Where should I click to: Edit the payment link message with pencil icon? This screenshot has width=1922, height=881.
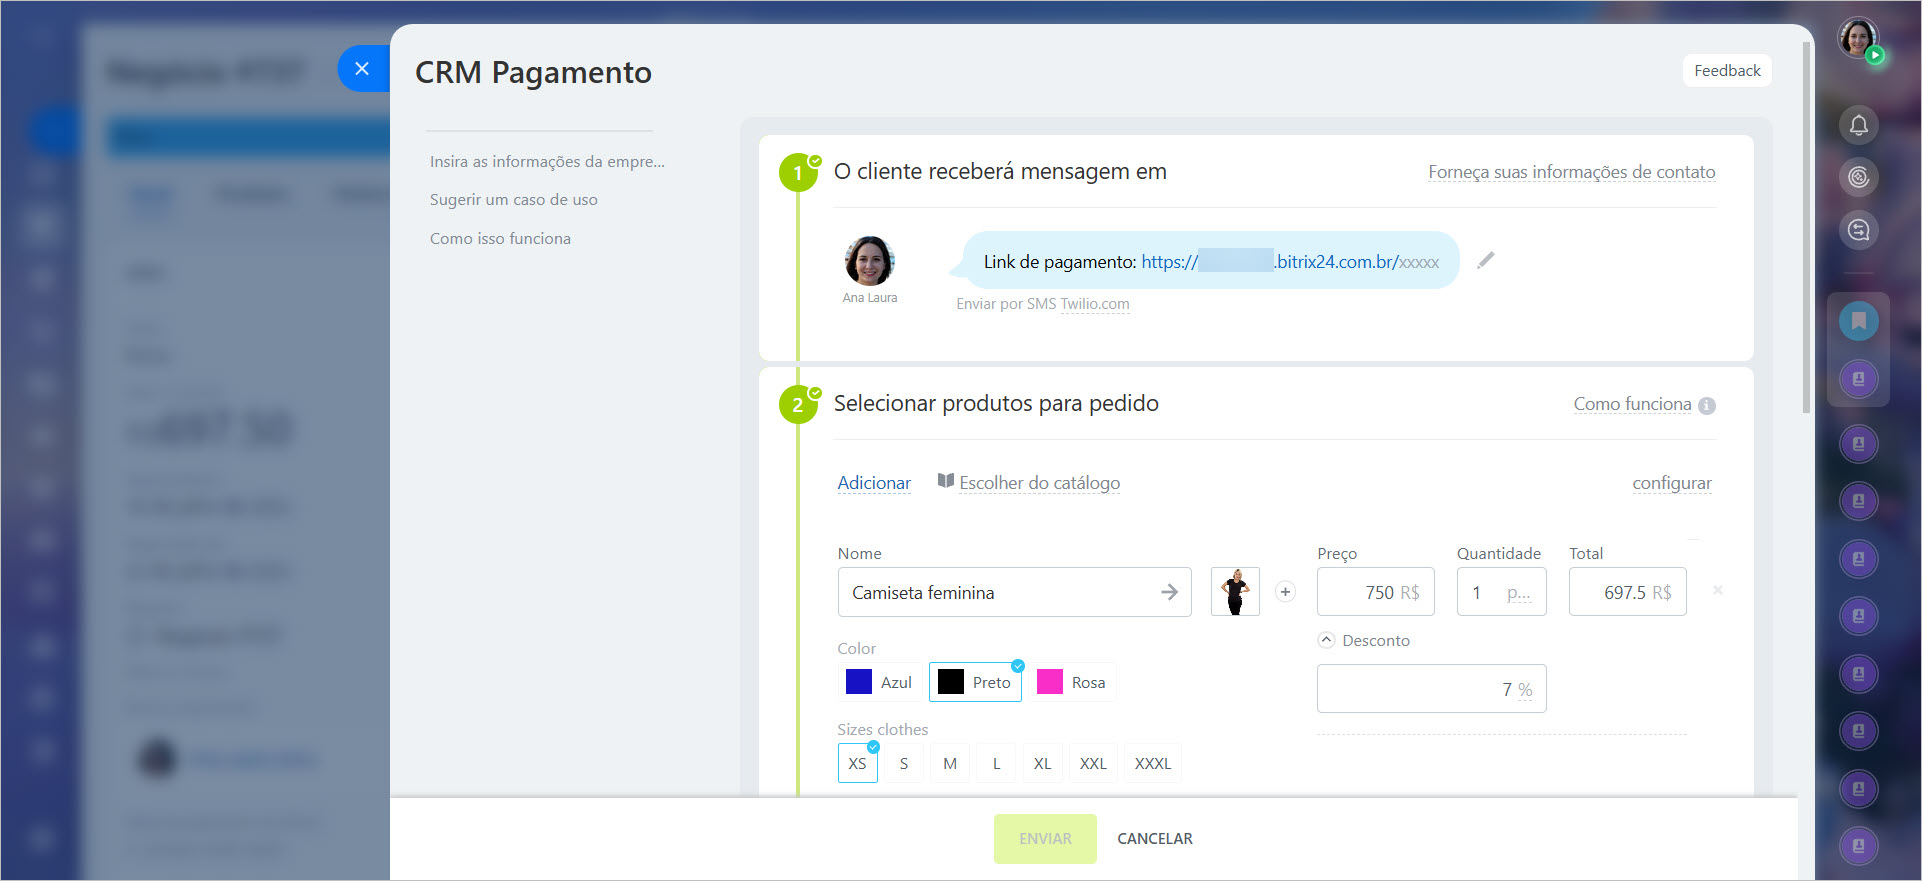[x=1486, y=260]
